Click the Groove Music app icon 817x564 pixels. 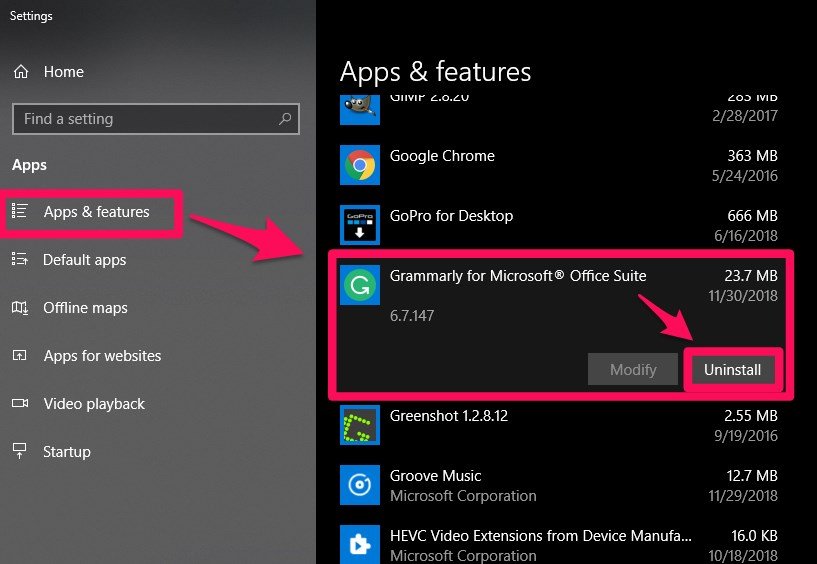[360, 485]
